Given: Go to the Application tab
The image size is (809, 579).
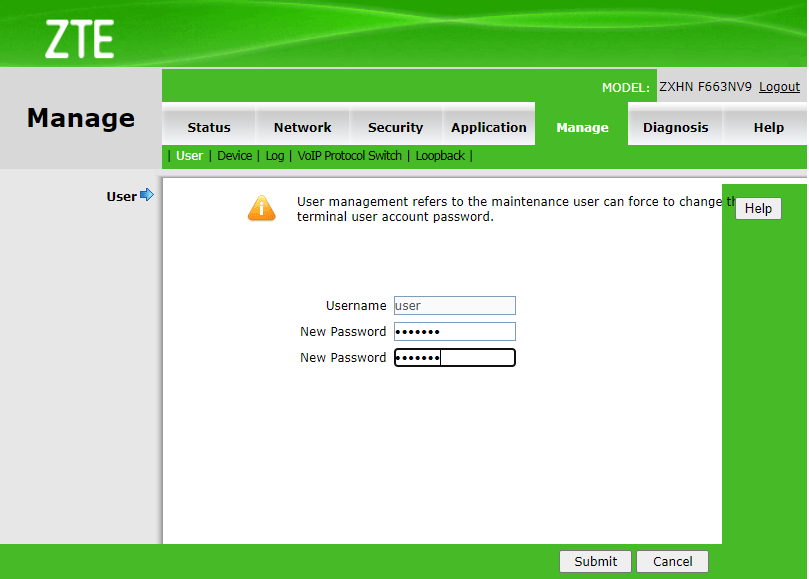Looking at the screenshot, I should (488, 127).
